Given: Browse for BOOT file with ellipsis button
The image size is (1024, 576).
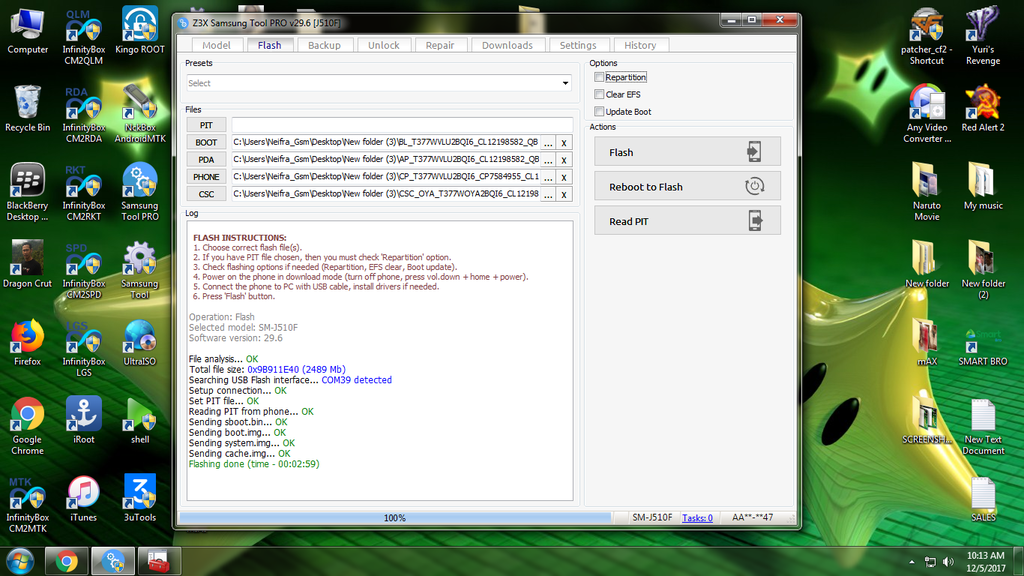Looking at the screenshot, I should click(548, 142).
